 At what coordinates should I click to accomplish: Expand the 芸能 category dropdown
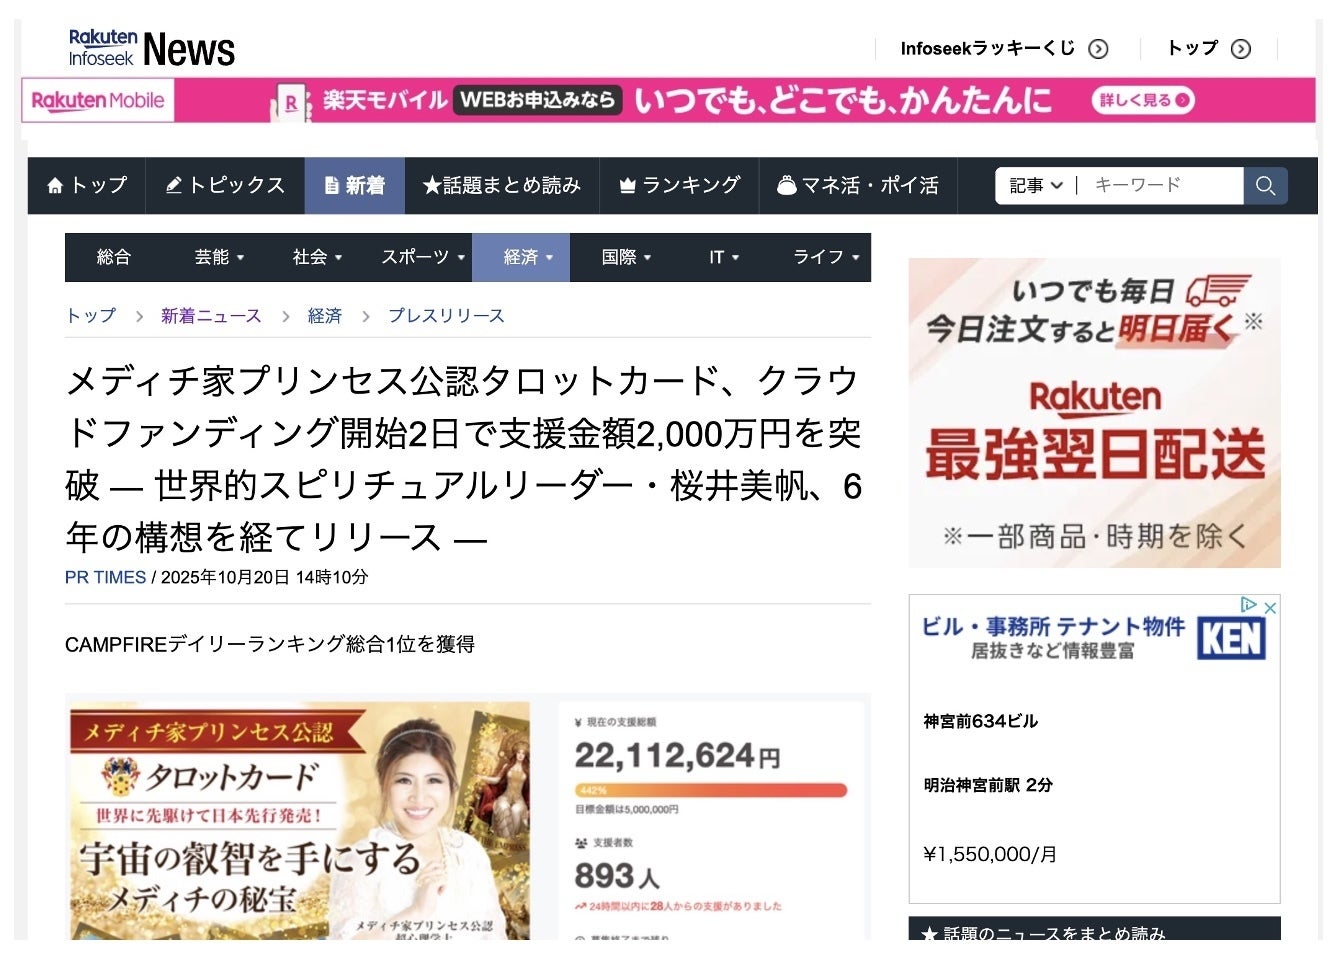tap(219, 257)
